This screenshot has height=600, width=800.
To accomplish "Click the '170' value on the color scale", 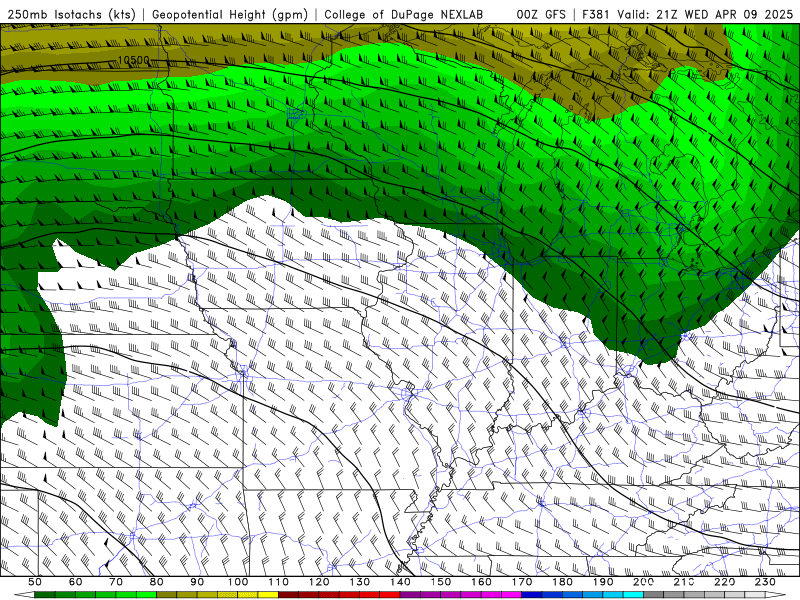I will (522, 582).
